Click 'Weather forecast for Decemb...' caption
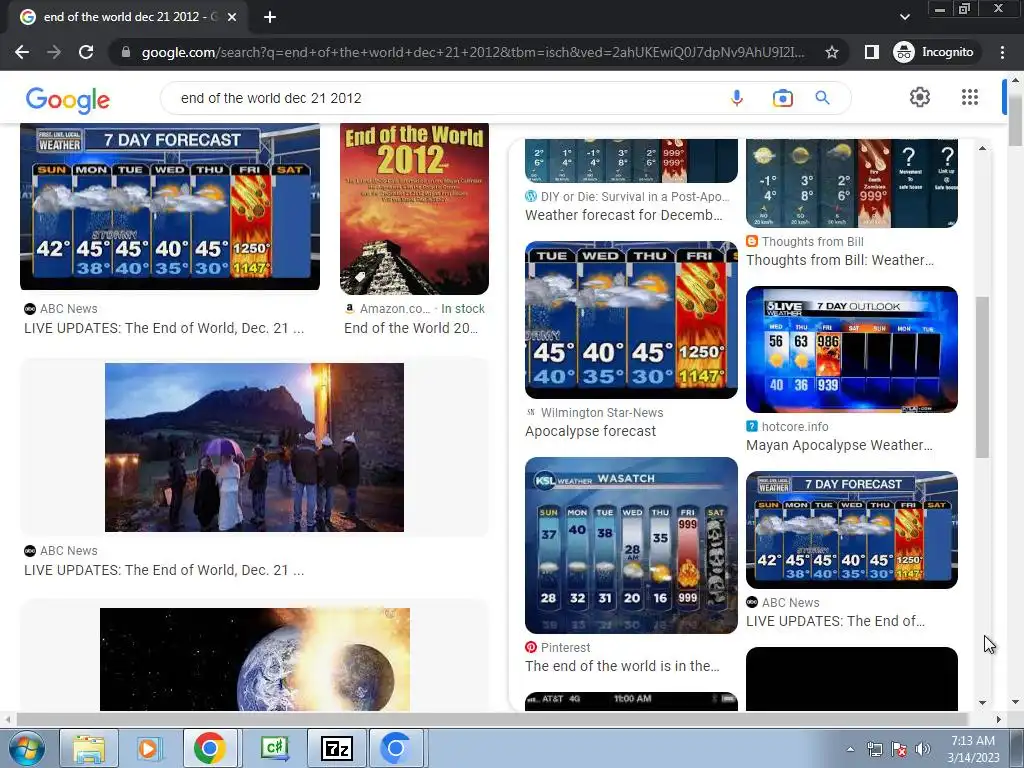 (624, 215)
